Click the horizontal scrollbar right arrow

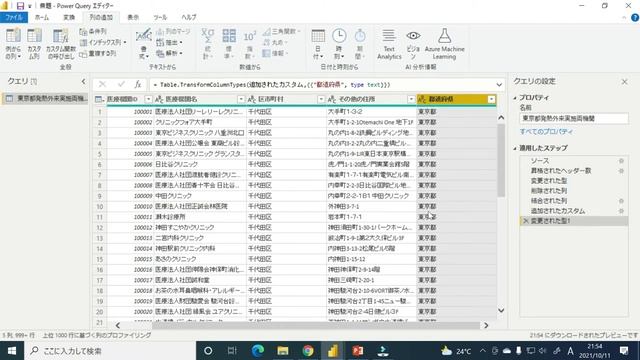point(486,325)
